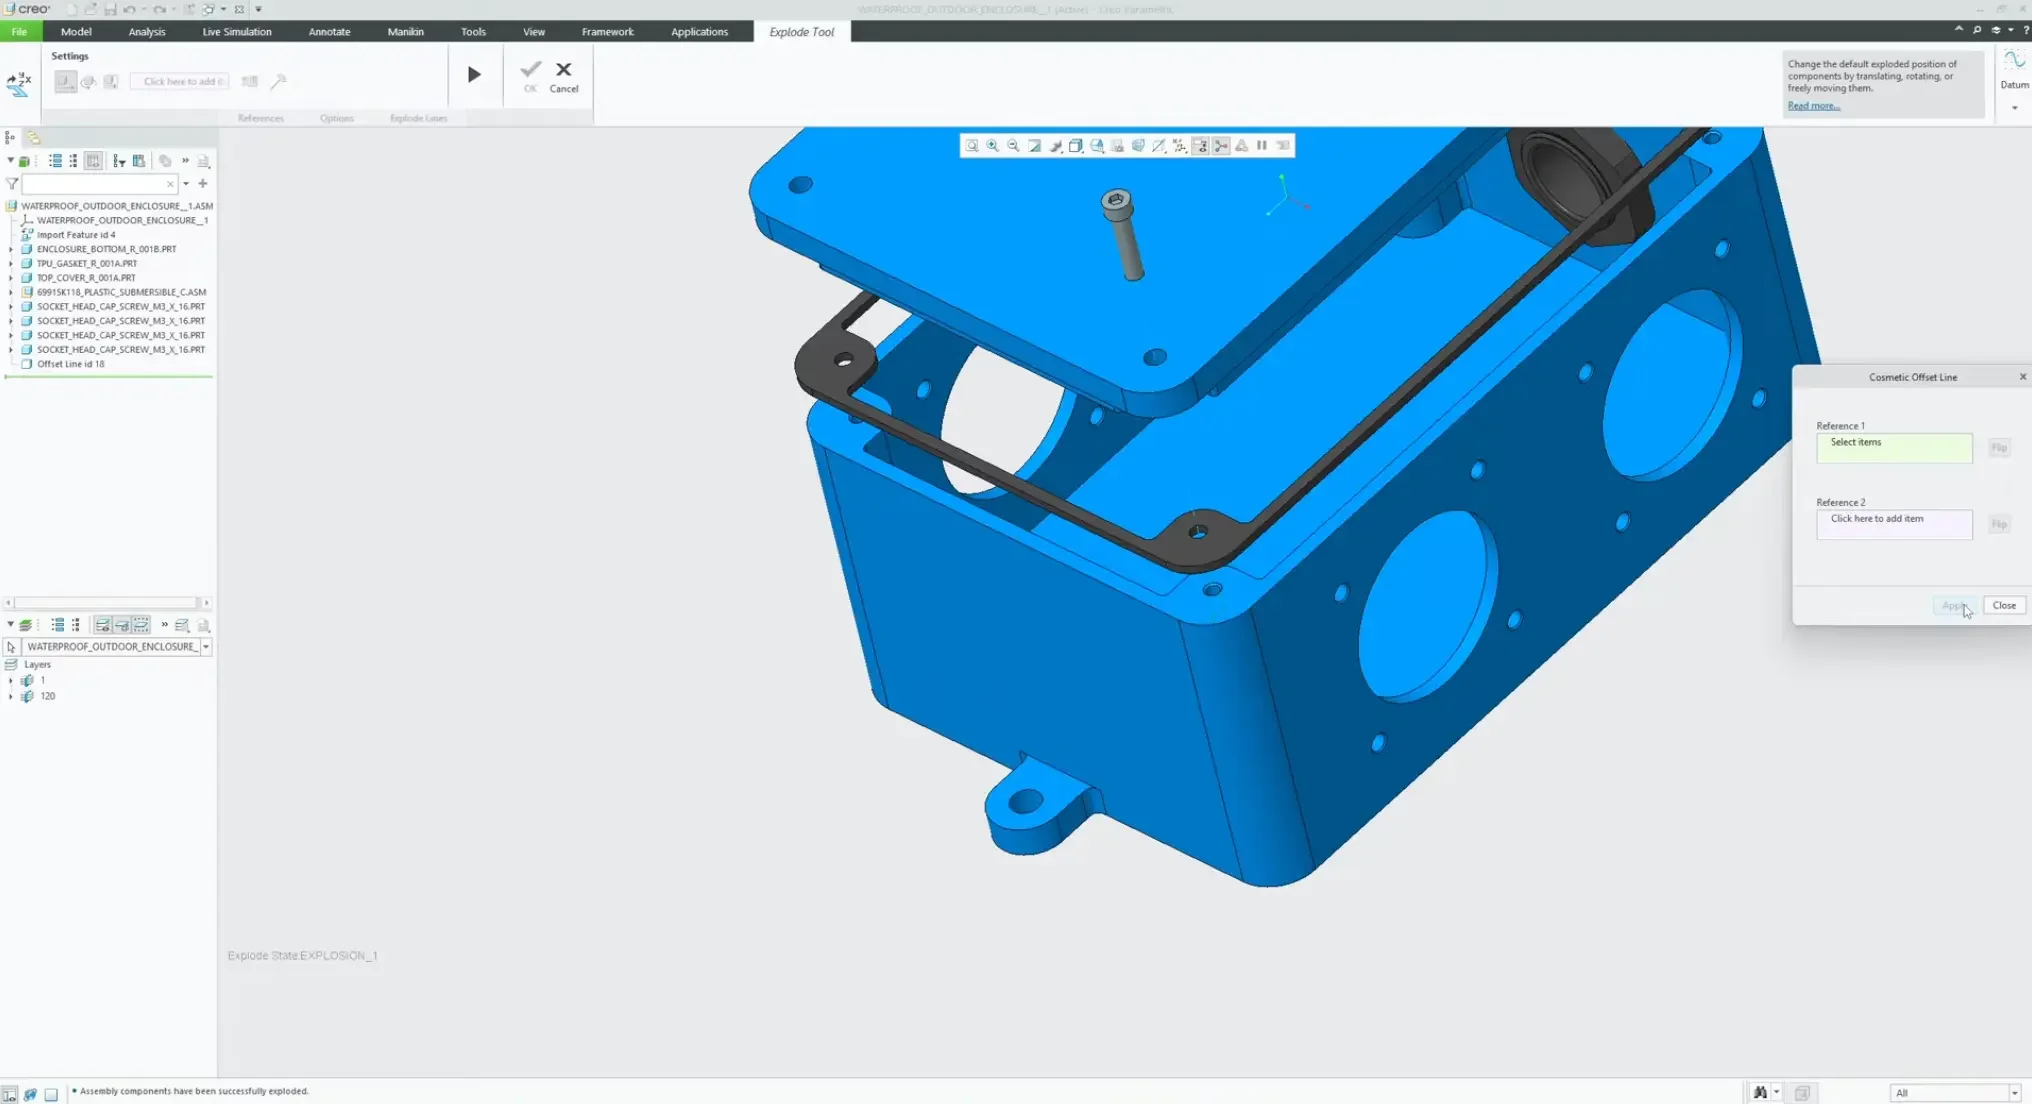The image size is (2032, 1104).
Task: Click the Reference 1 Select items field
Action: (1894, 448)
